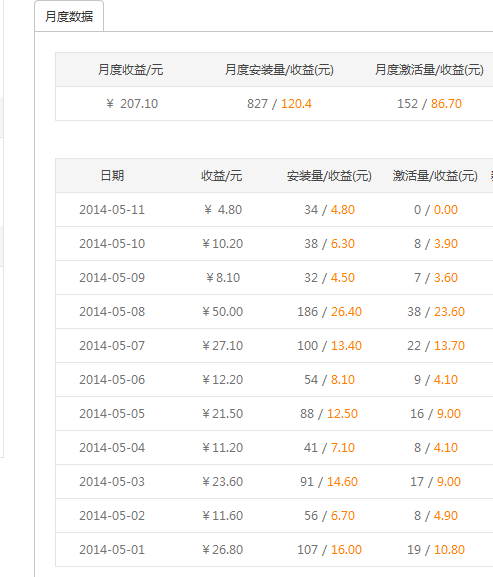Click income ¥21.50 cell

tap(223, 414)
